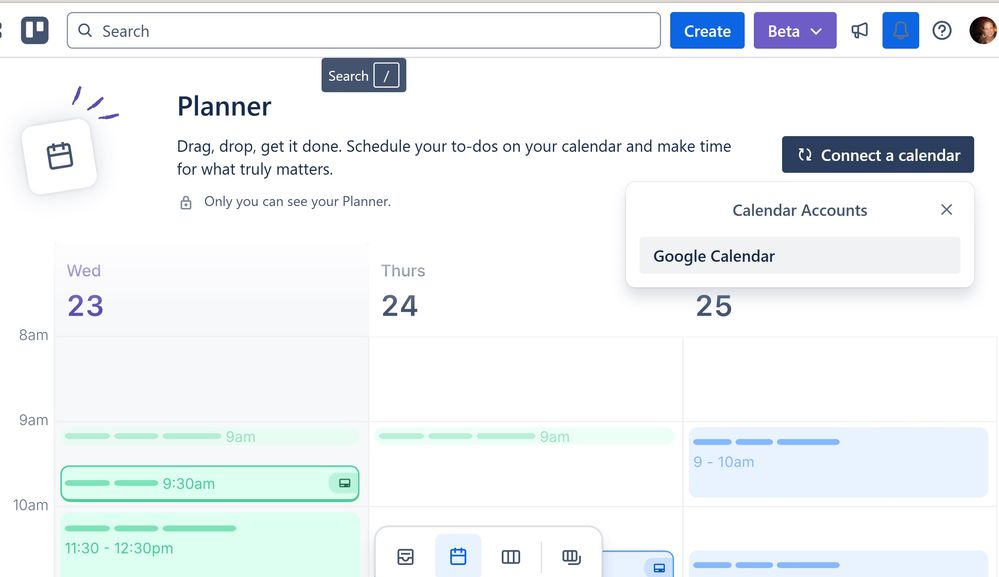Image resolution: width=999 pixels, height=577 pixels.
Task: Open the Beta dropdown
Action: coord(794,31)
